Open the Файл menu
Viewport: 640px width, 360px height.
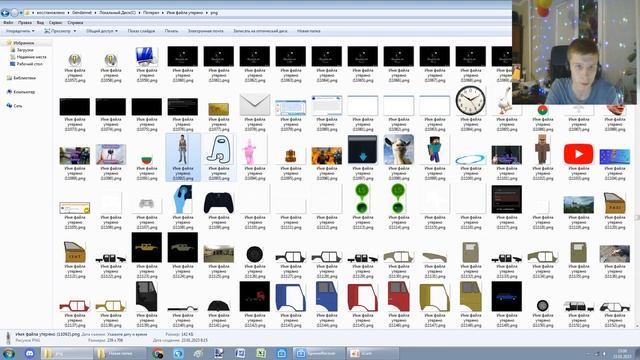click(x=8, y=23)
